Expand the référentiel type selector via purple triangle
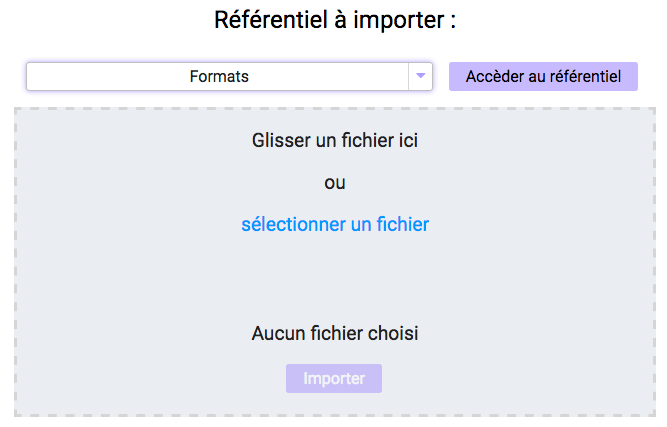The height and width of the screenshot is (427, 667). coord(420,76)
